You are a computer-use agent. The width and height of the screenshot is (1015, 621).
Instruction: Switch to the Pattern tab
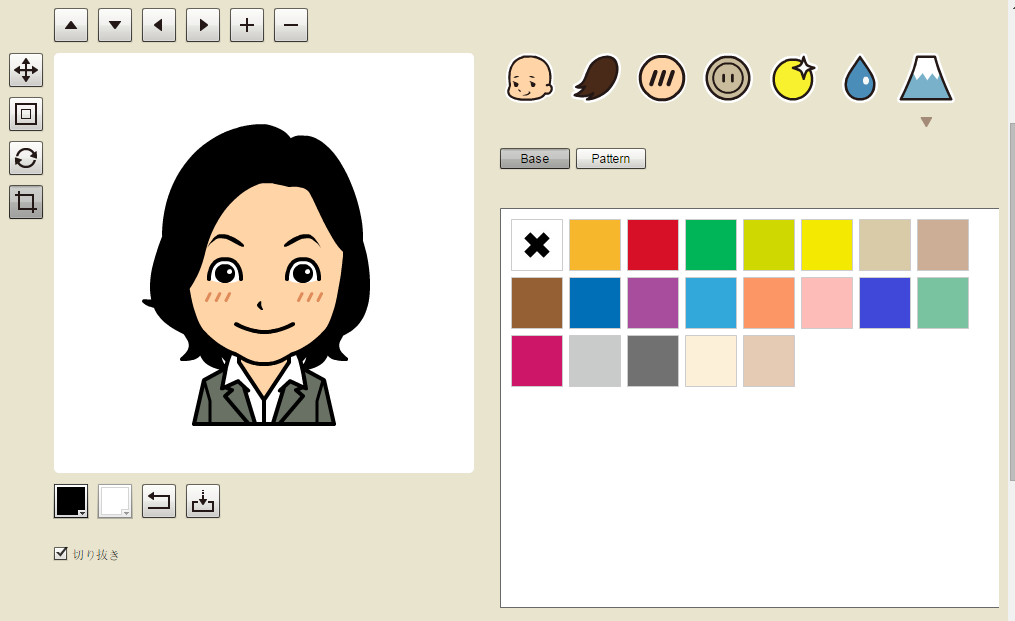tap(611, 159)
